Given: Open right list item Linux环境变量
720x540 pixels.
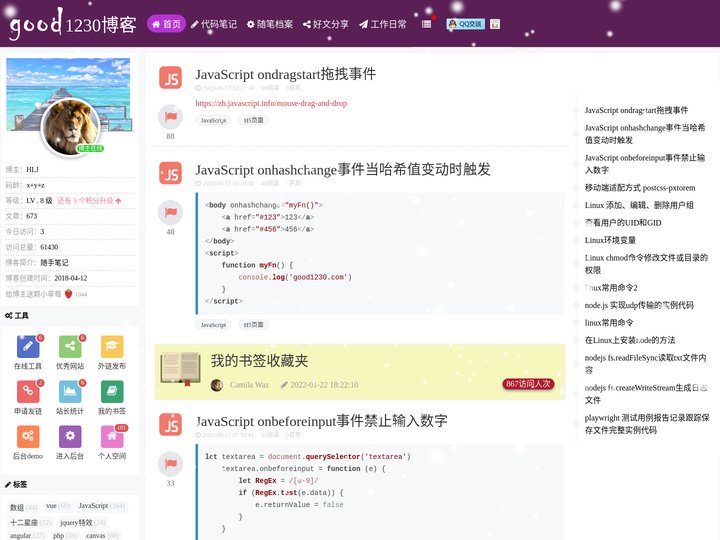Looking at the screenshot, I should tap(610, 240).
